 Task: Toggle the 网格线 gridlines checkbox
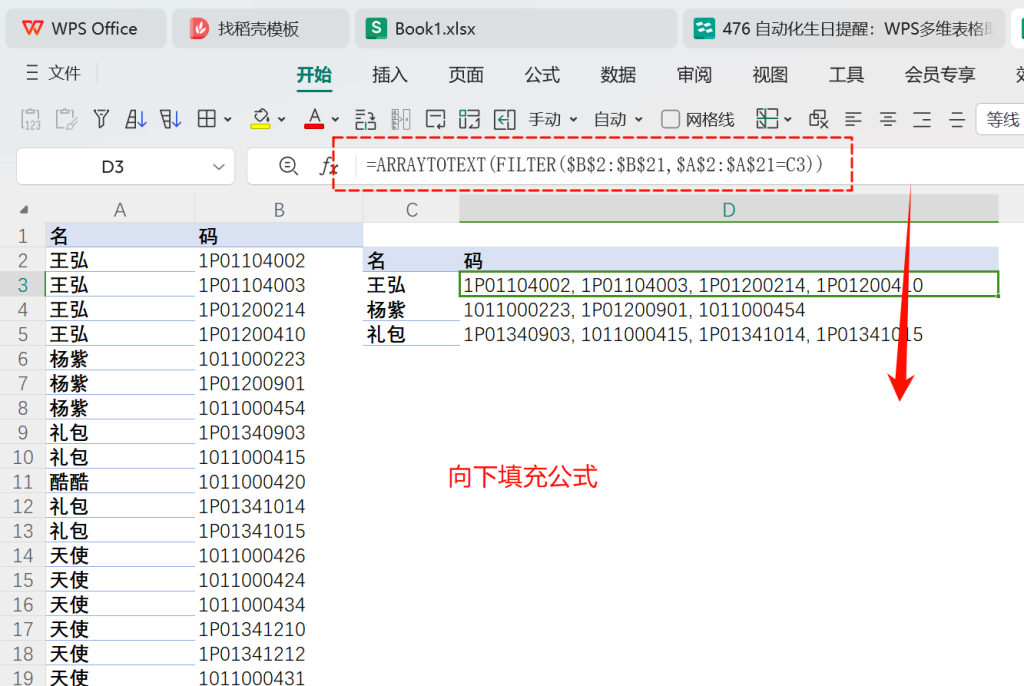(x=670, y=120)
